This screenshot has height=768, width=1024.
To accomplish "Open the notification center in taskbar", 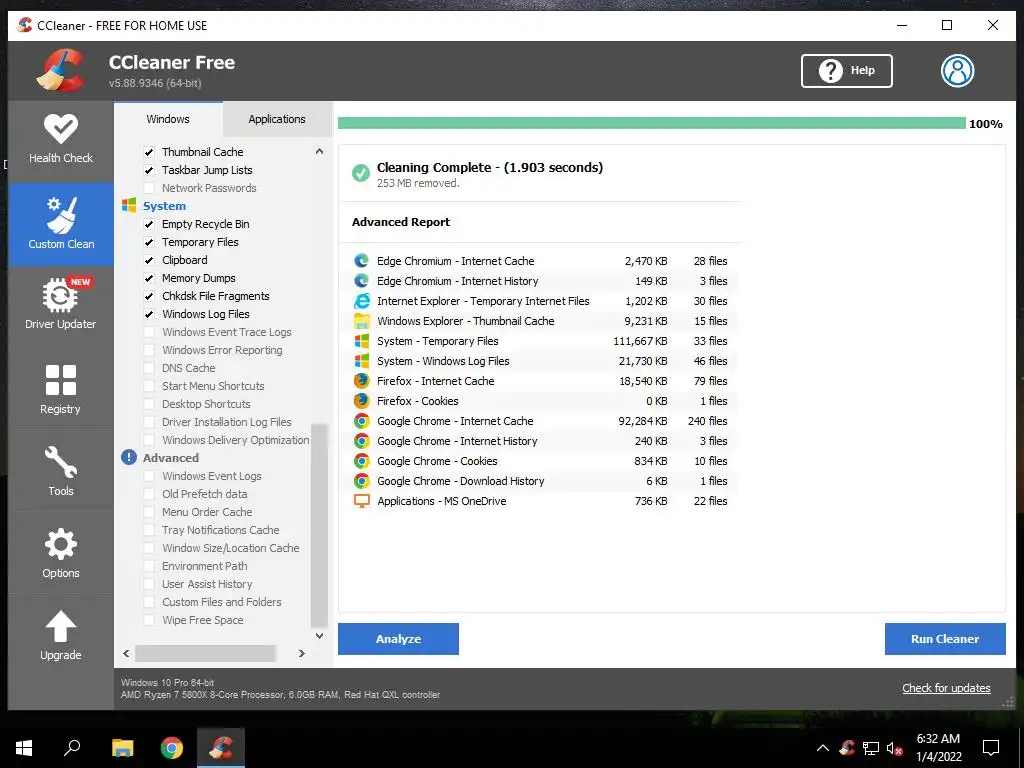I will pyautogui.click(x=991, y=748).
